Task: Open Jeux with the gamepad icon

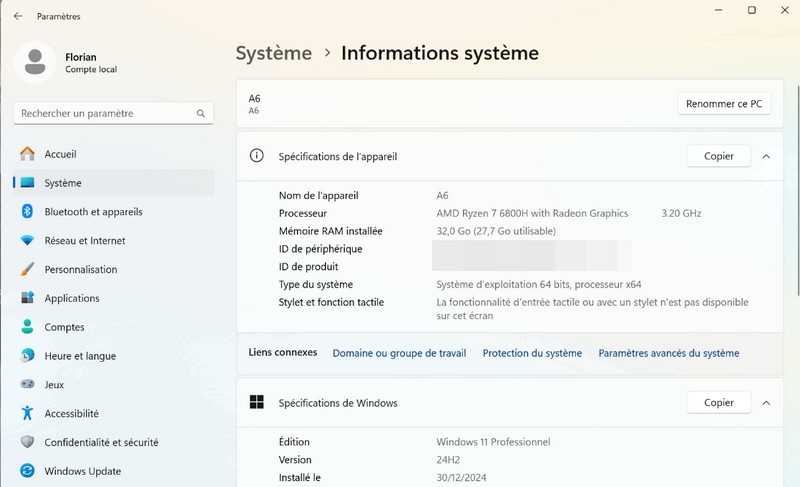Action: 27,385
